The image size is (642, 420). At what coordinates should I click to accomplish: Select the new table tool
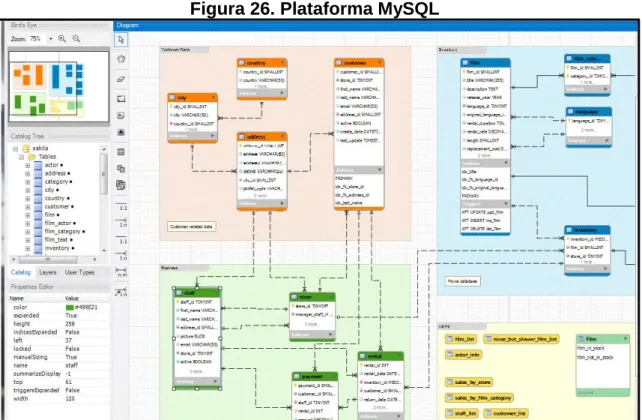(x=121, y=152)
